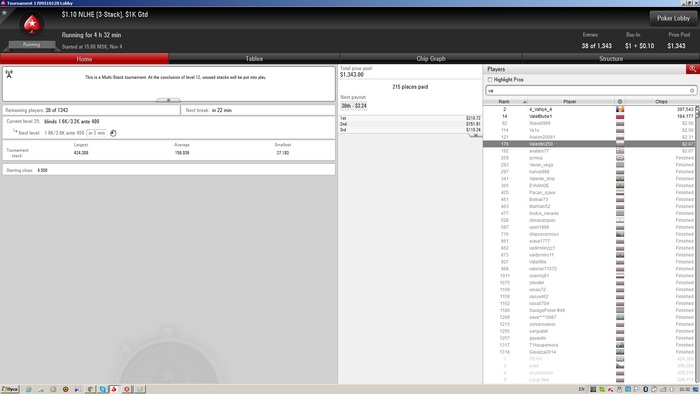Select player Vavan_vega in the list
The height and width of the screenshot is (394, 700).
[588, 165]
